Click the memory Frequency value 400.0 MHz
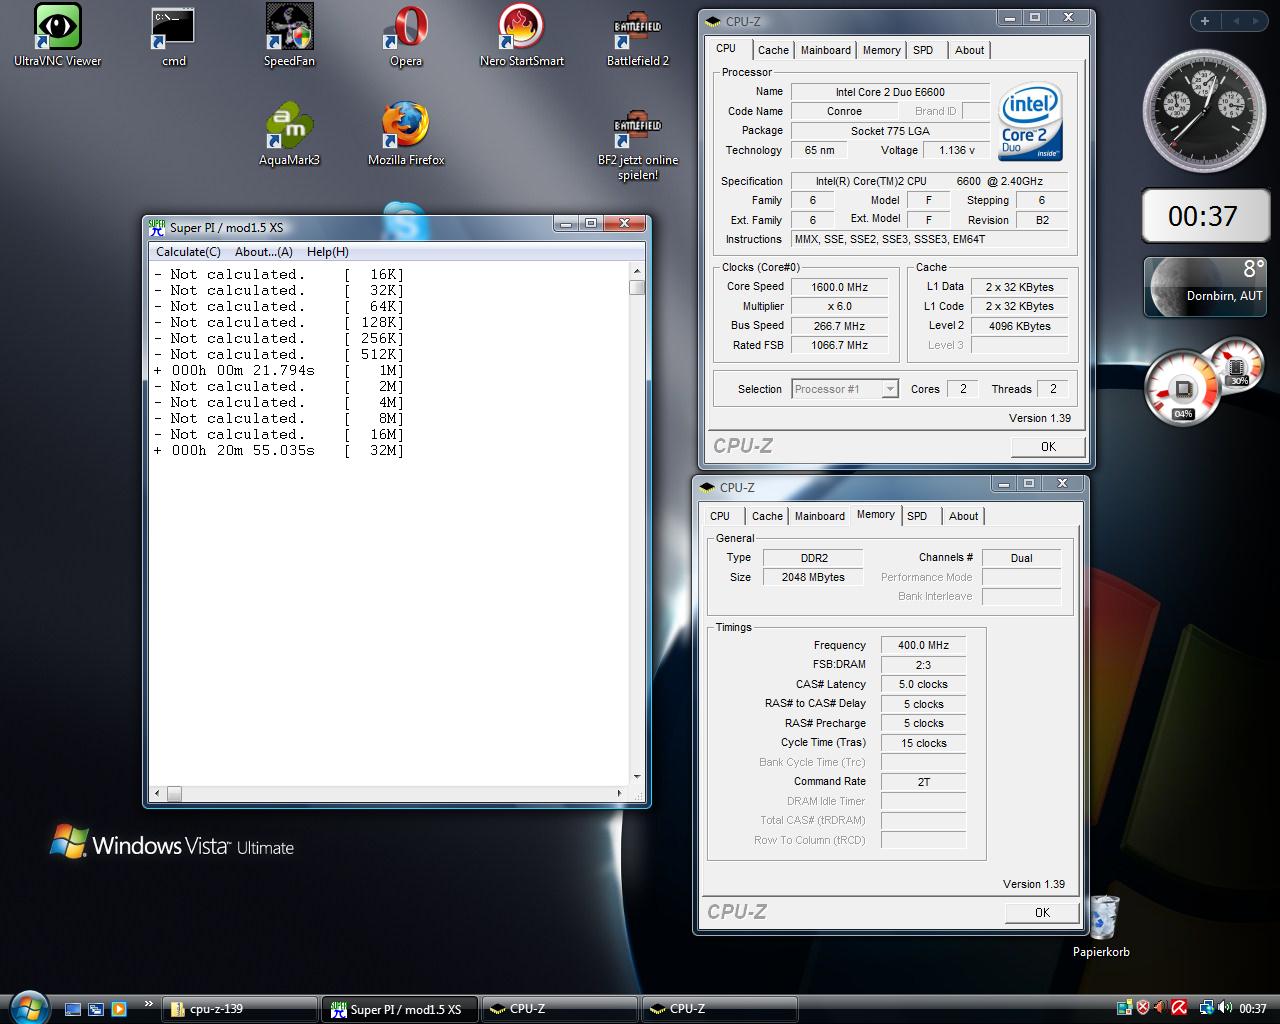This screenshot has height=1024, width=1280. click(923, 645)
